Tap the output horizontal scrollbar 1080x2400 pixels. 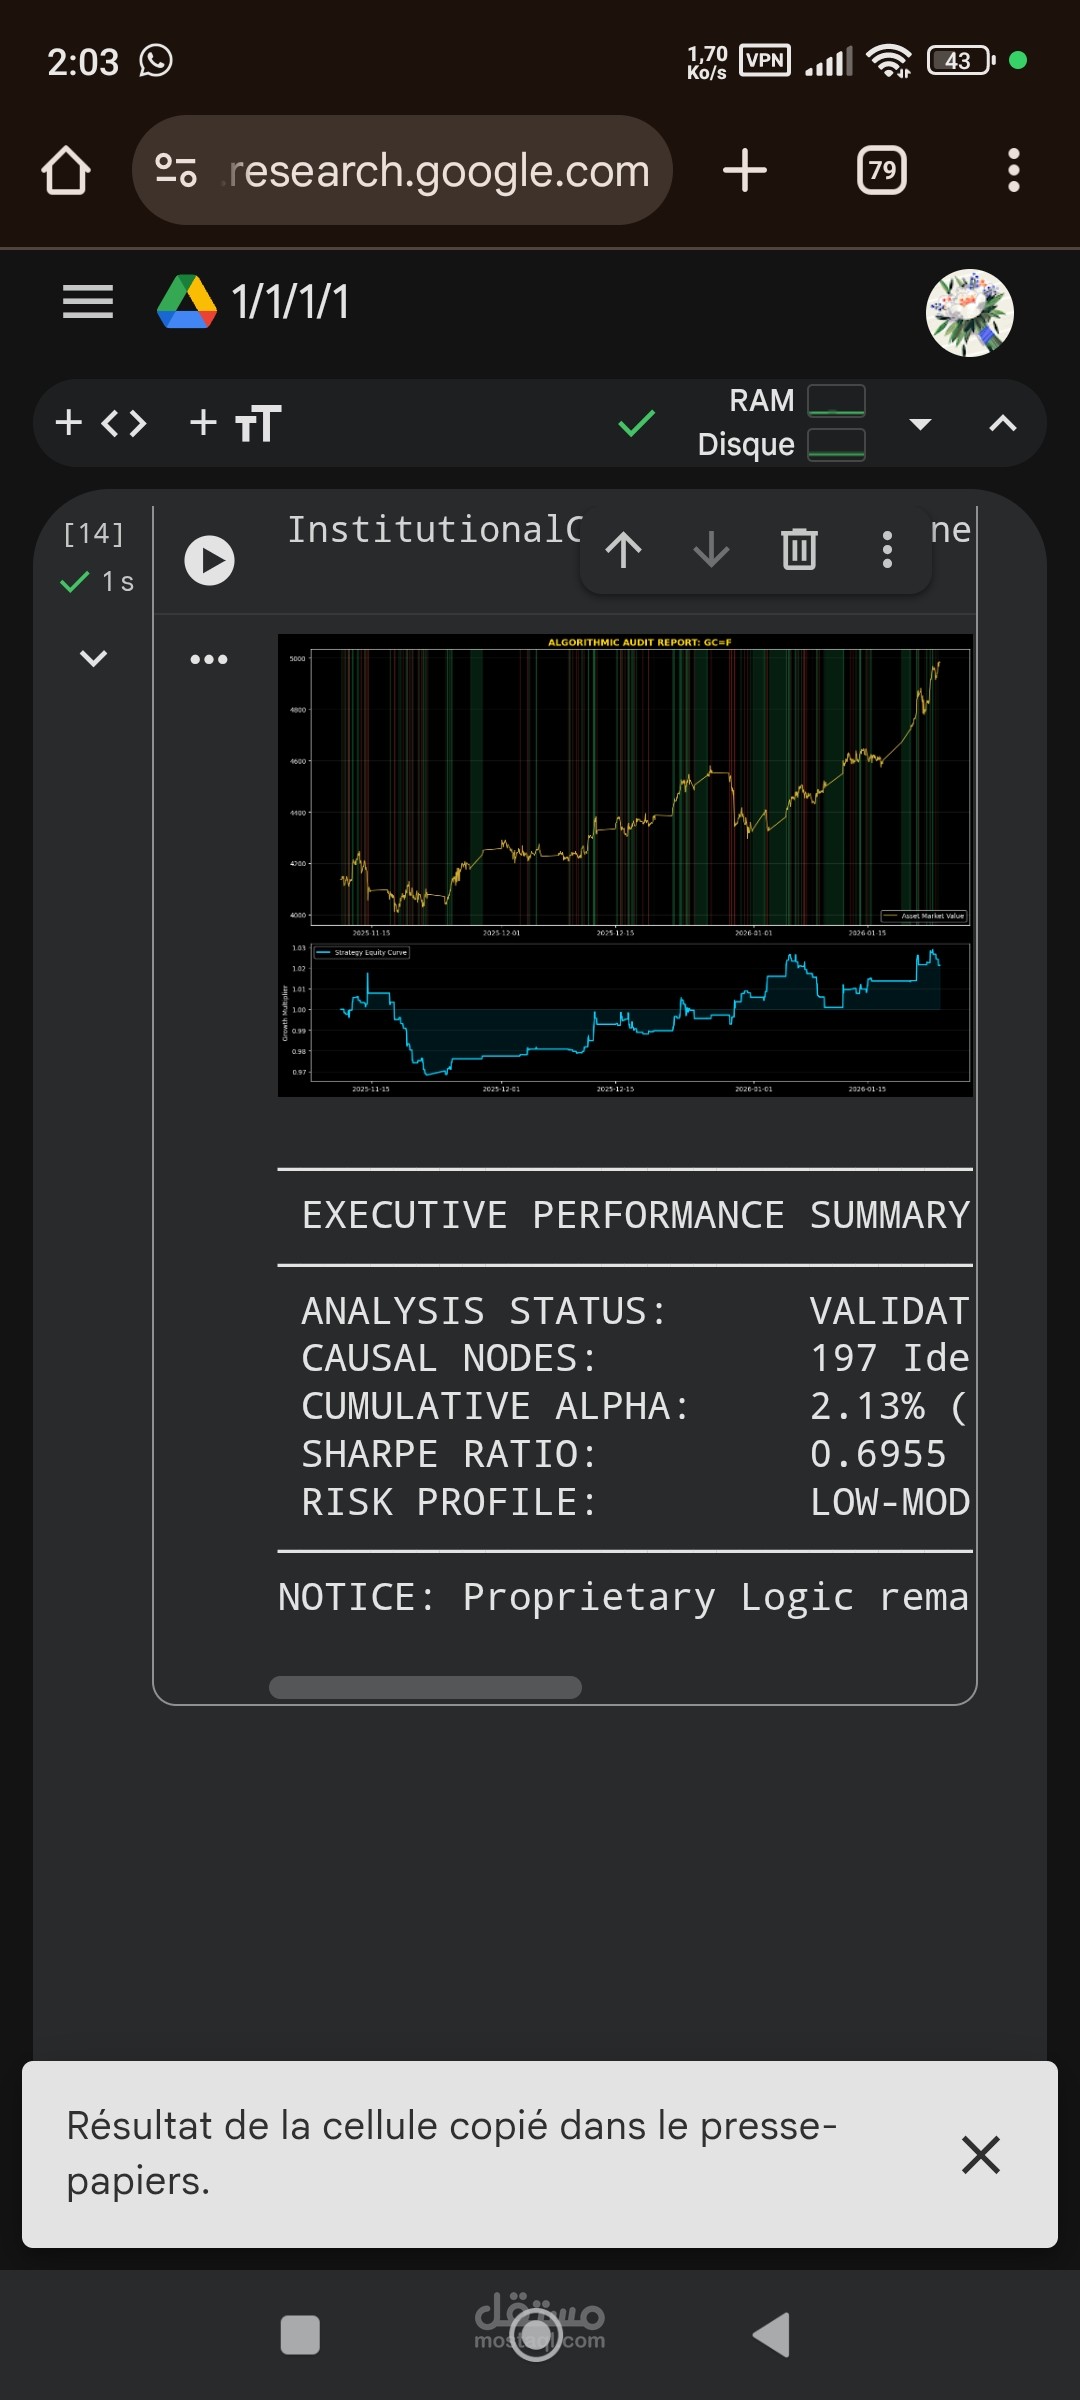[x=425, y=1687]
